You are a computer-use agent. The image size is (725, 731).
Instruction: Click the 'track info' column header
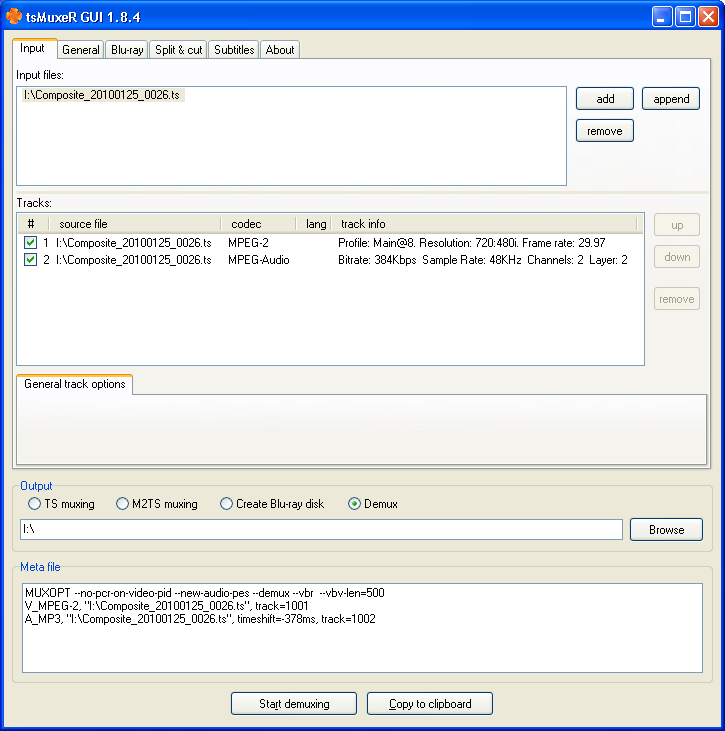click(484, 224)
